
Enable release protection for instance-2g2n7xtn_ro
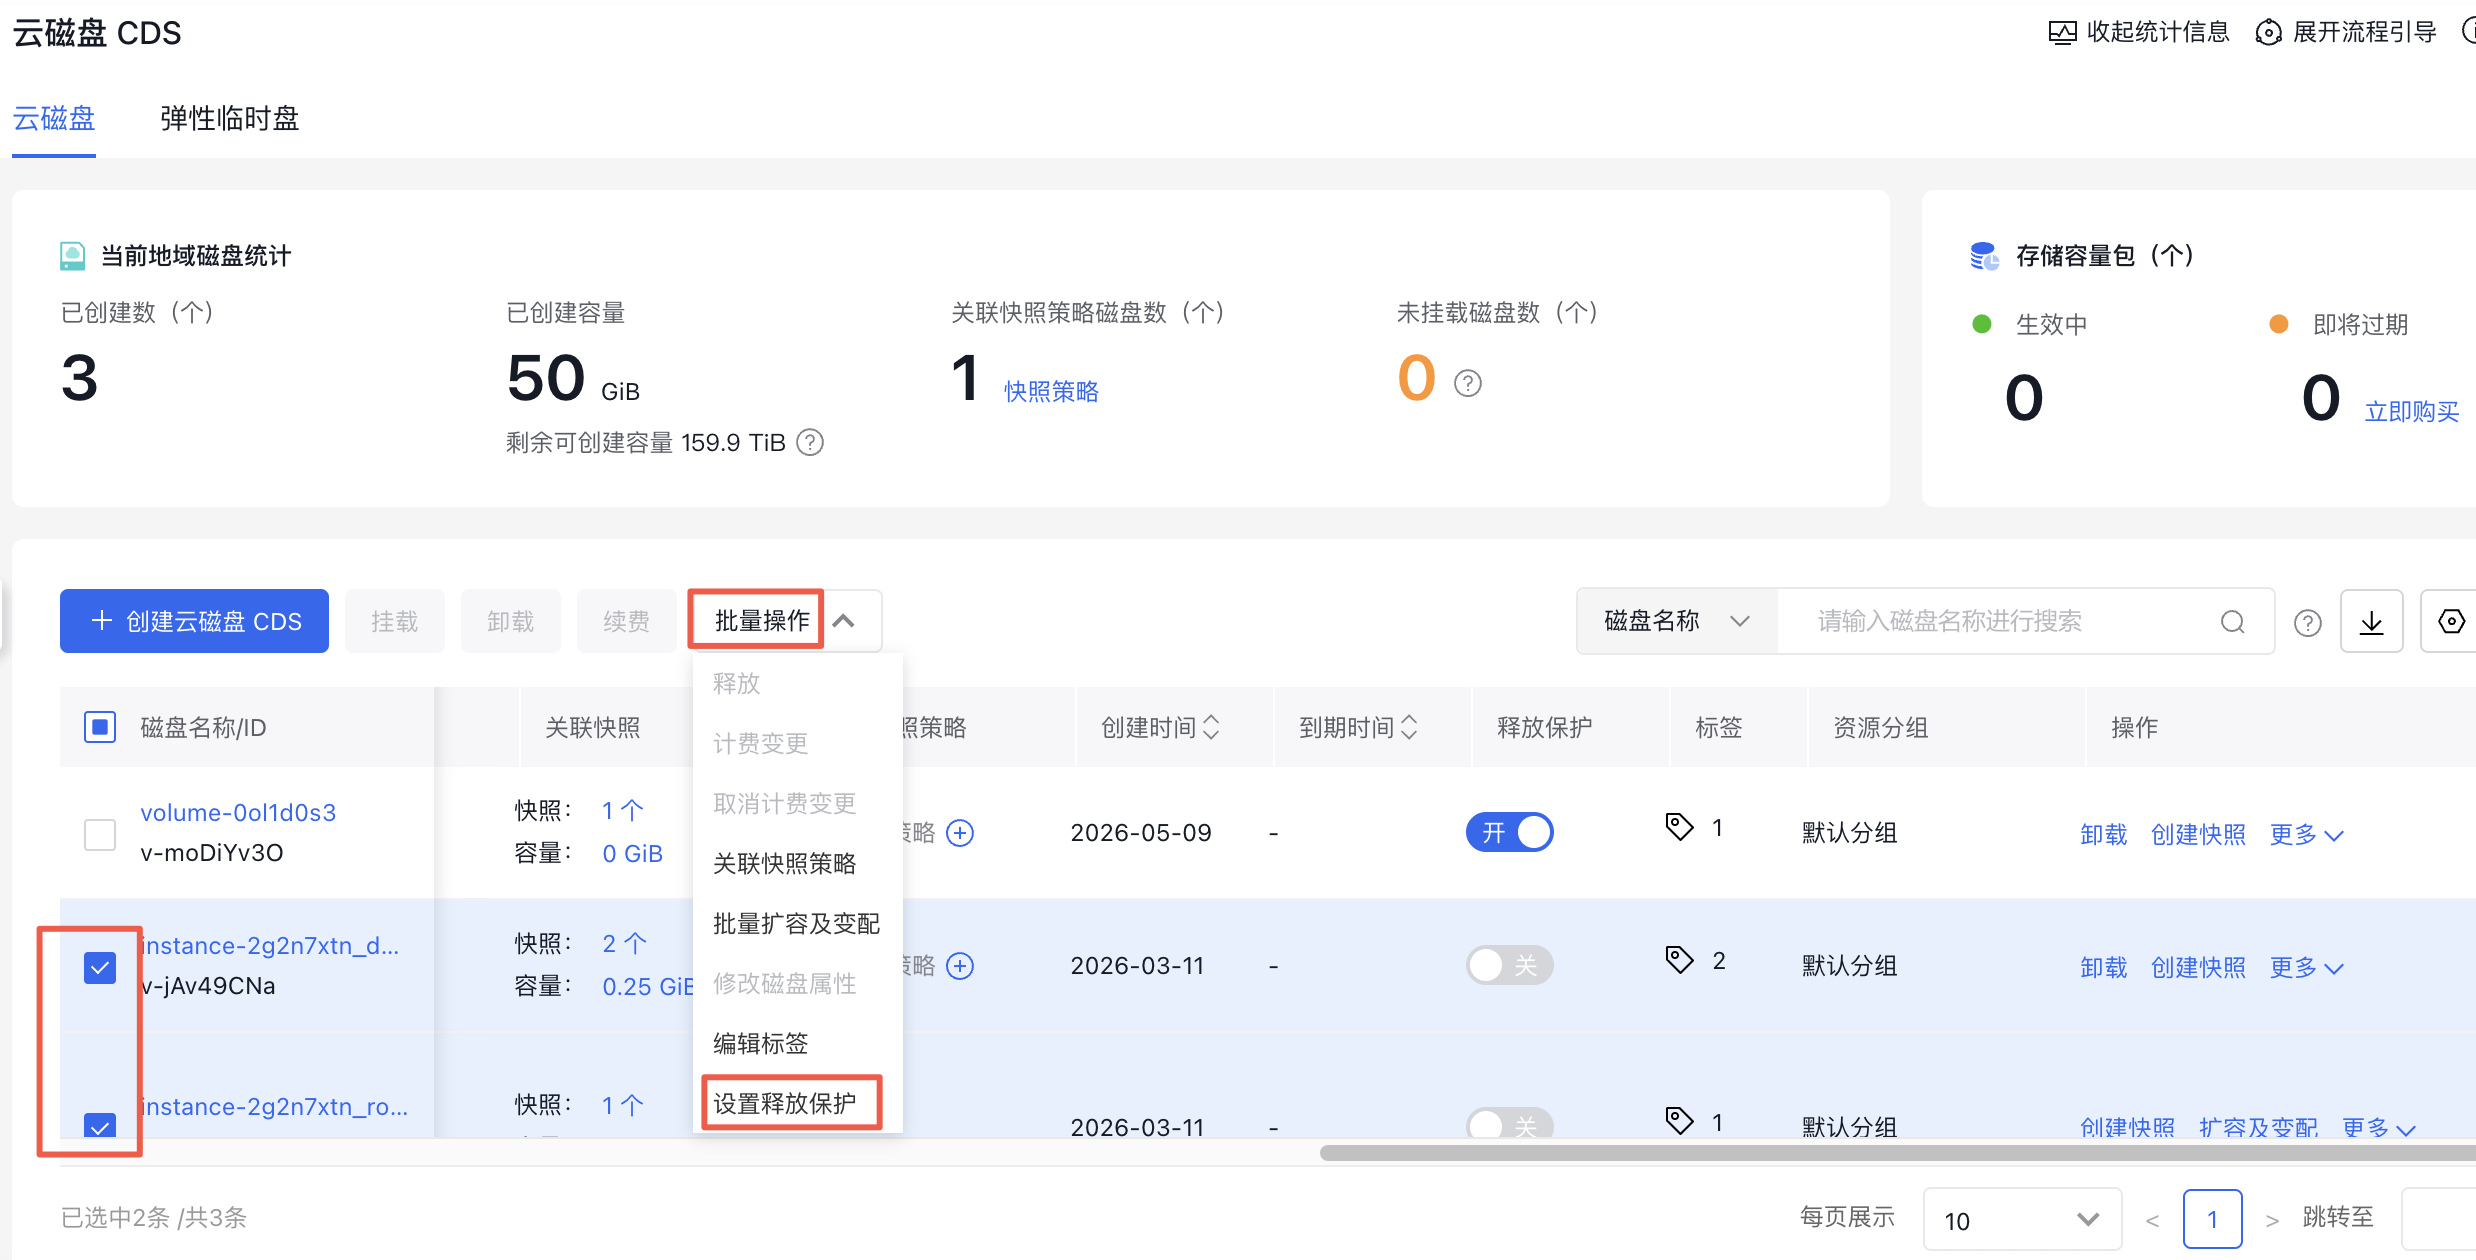coord(1509,1123)
